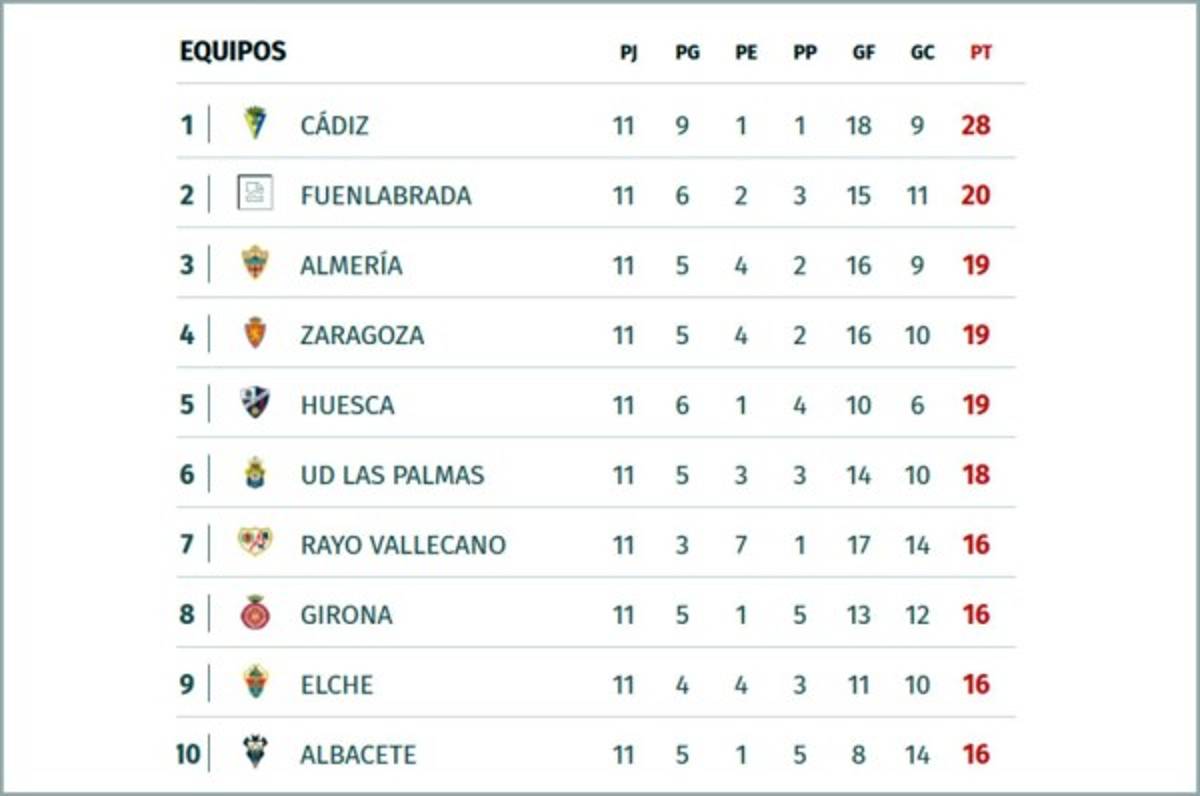The image size is (1200, 796).
Task: Click the Girona club crest
Action: [255, 613]
